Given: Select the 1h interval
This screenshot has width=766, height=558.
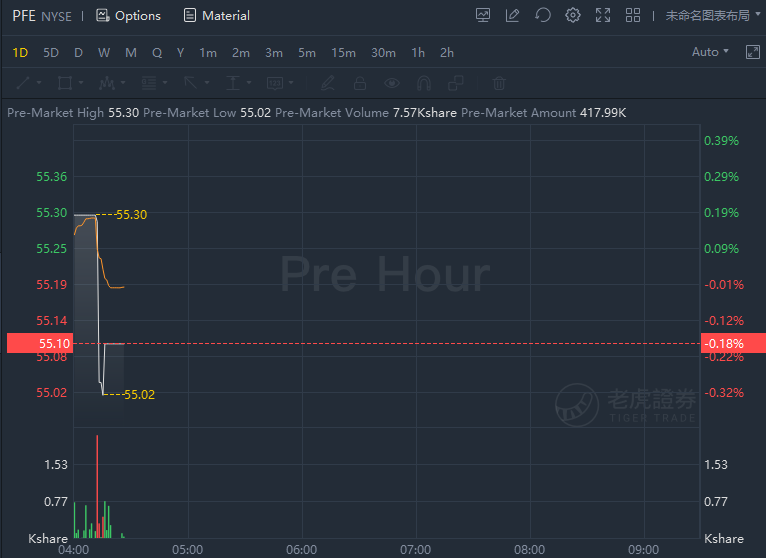Looking at the screenshot, I should pos(418,53).
